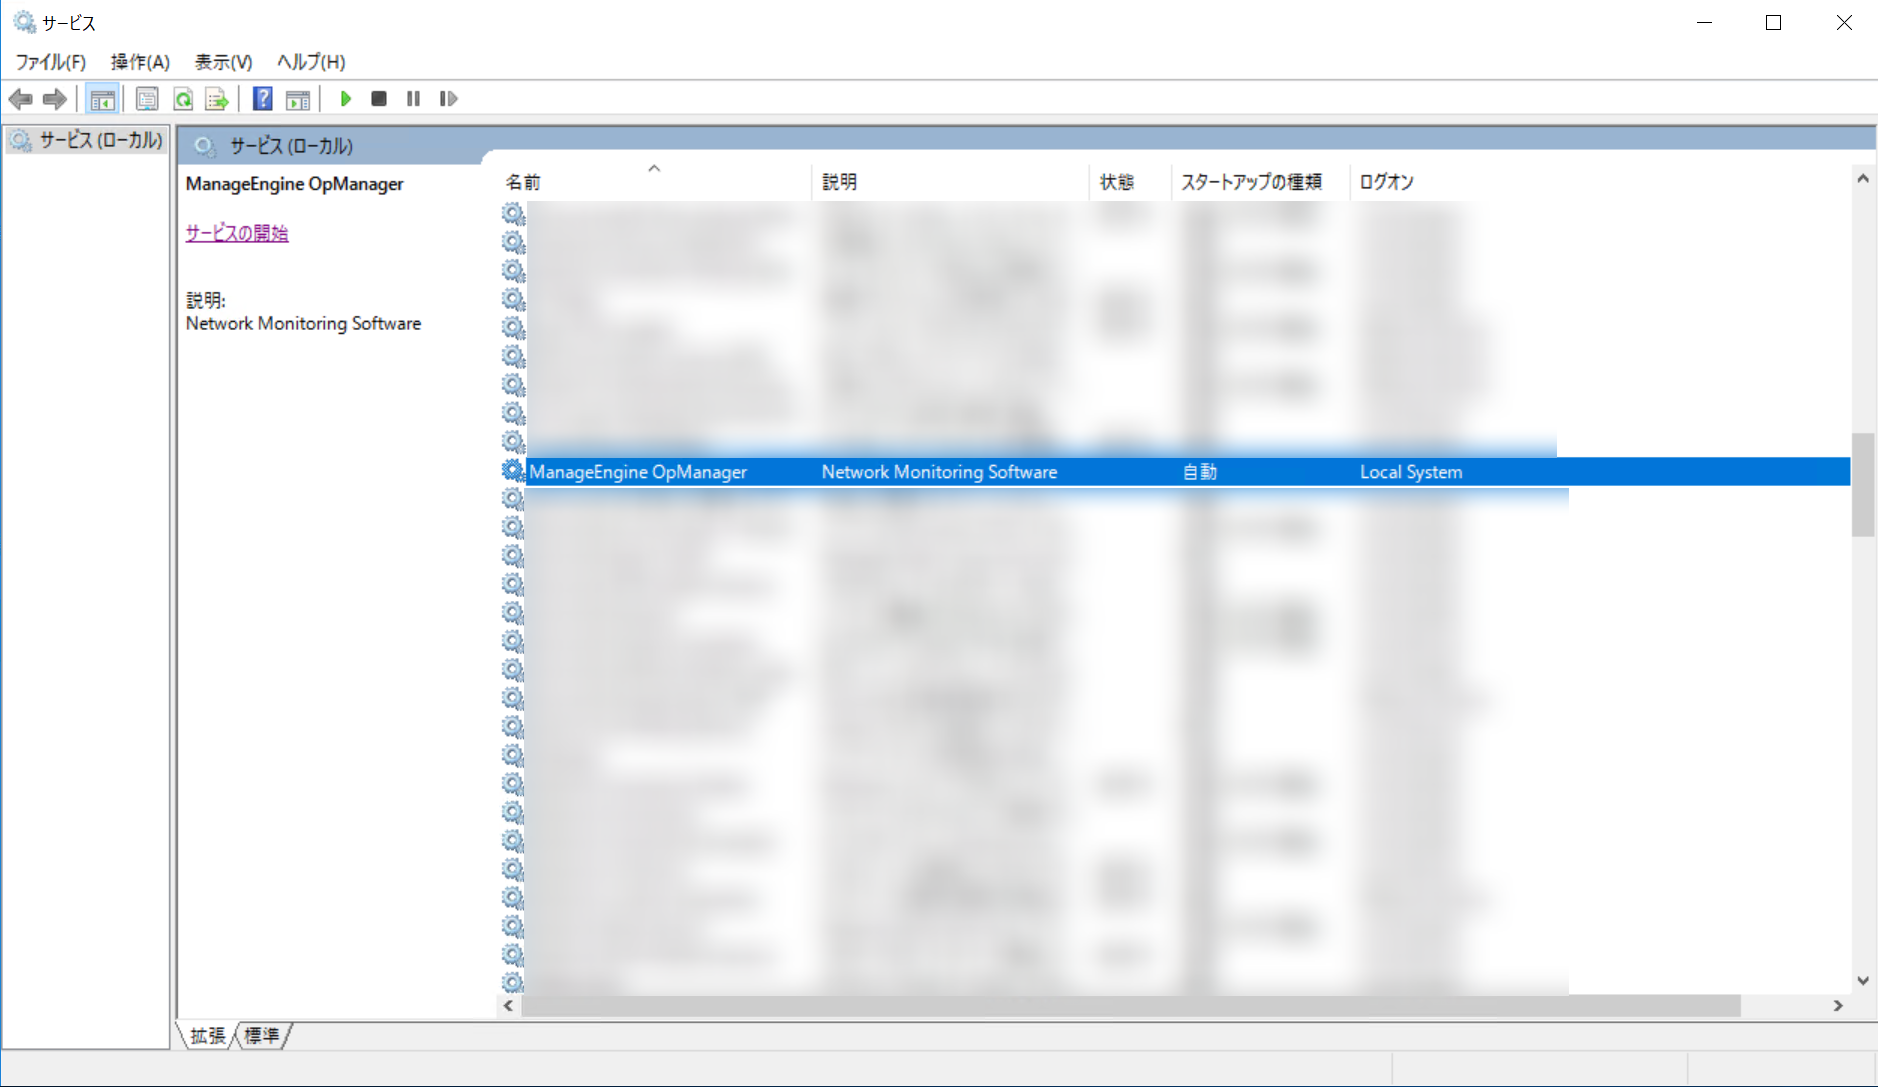This screenshot has width=1878, height=1087.
Task: Click the left arrow of the horizontal scrollbar
Action: coord(508,1006)
